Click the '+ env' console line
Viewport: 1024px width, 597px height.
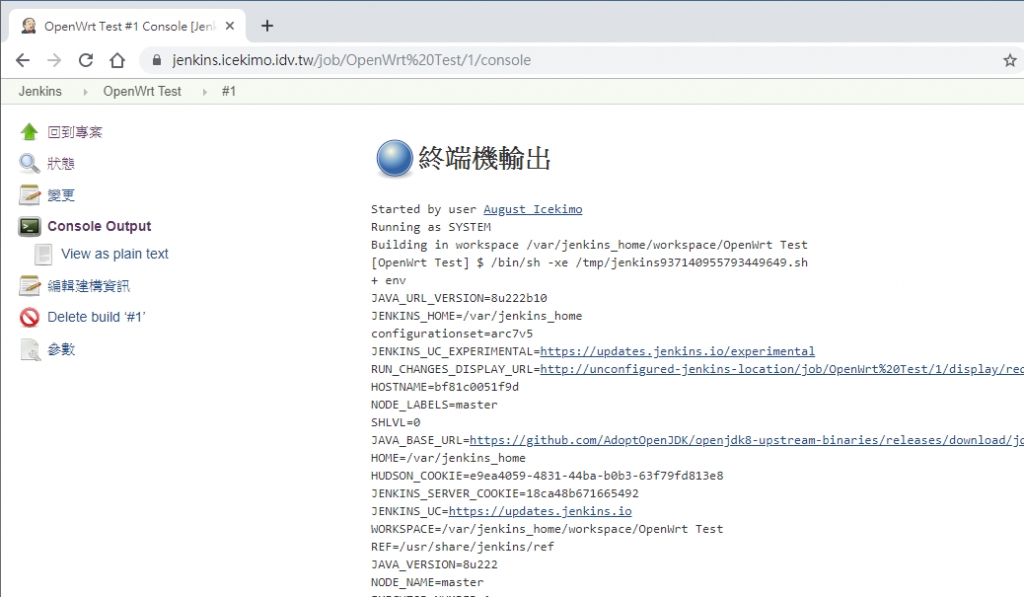[389, 280]
